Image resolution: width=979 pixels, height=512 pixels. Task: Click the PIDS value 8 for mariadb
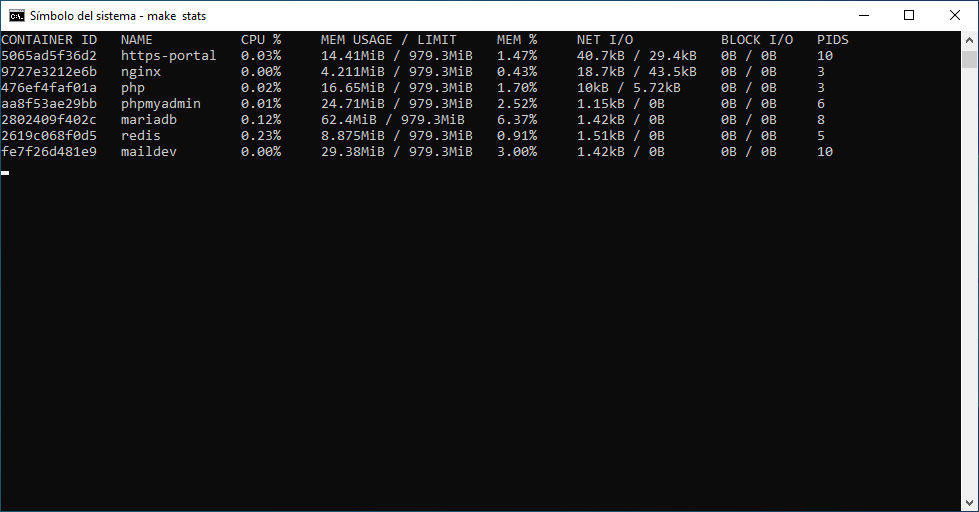(x=821, y=119)
